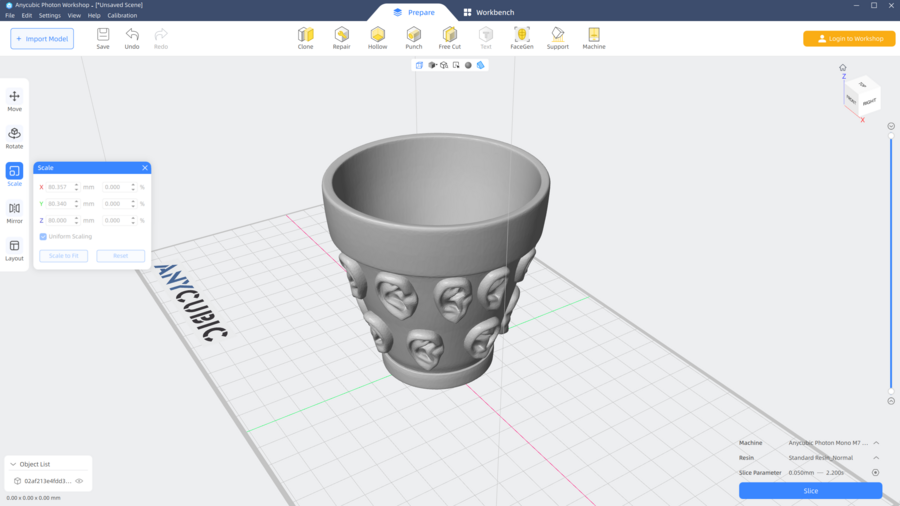
Task: Hide the model using the eye icon
Action: 79,481
